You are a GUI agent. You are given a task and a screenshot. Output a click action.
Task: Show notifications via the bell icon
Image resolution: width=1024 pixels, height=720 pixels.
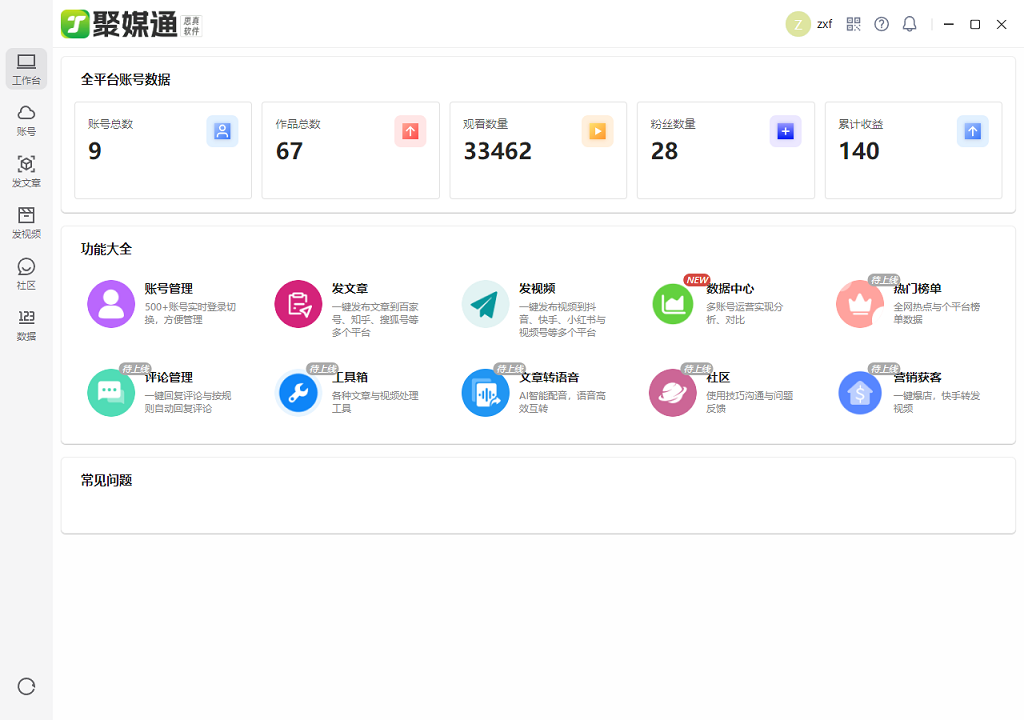pyautogui.click(x=909, y=24)
